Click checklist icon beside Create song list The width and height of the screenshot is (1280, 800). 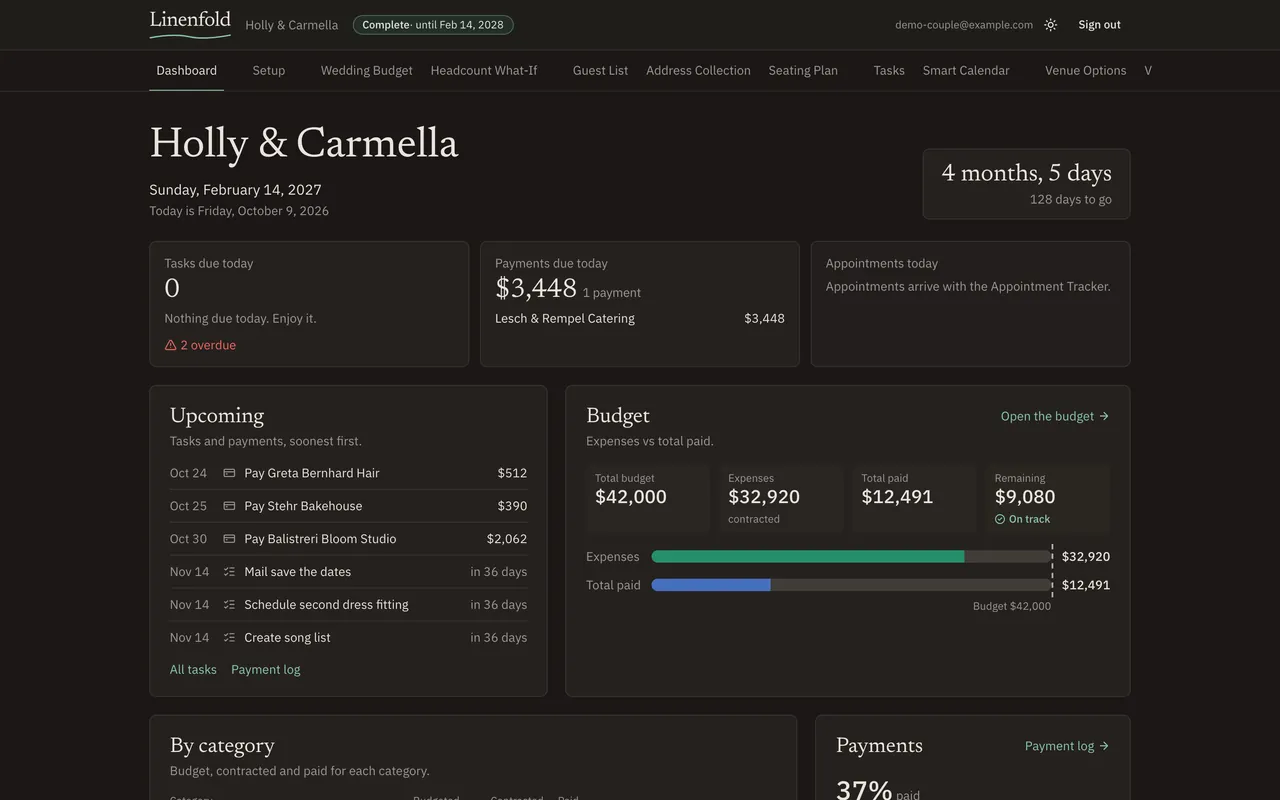pyautogui.click(x=229, y=638)
